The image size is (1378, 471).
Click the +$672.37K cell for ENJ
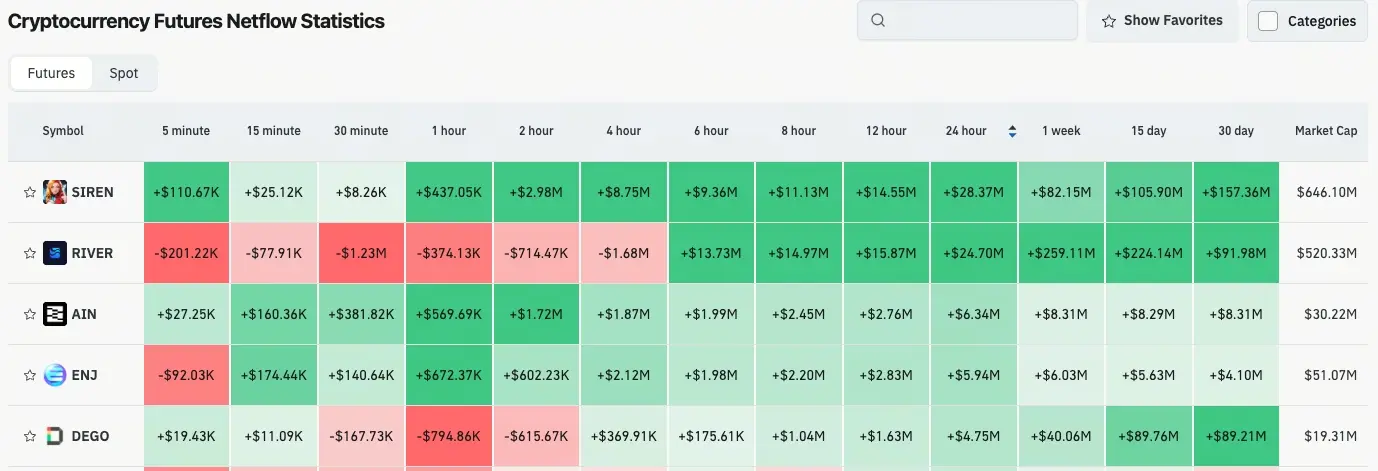[449, 375]
